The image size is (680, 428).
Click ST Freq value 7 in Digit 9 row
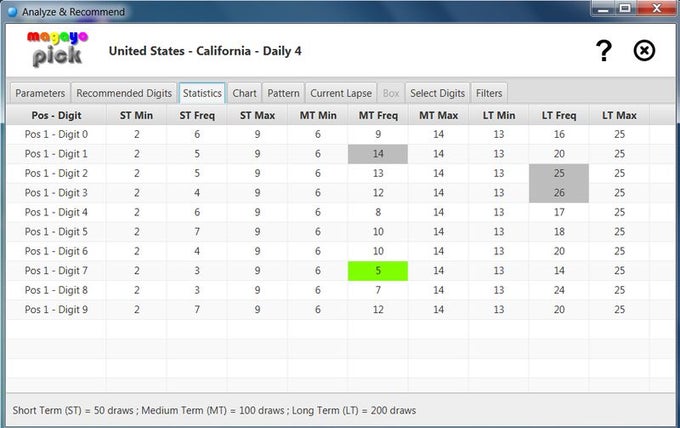197,310
